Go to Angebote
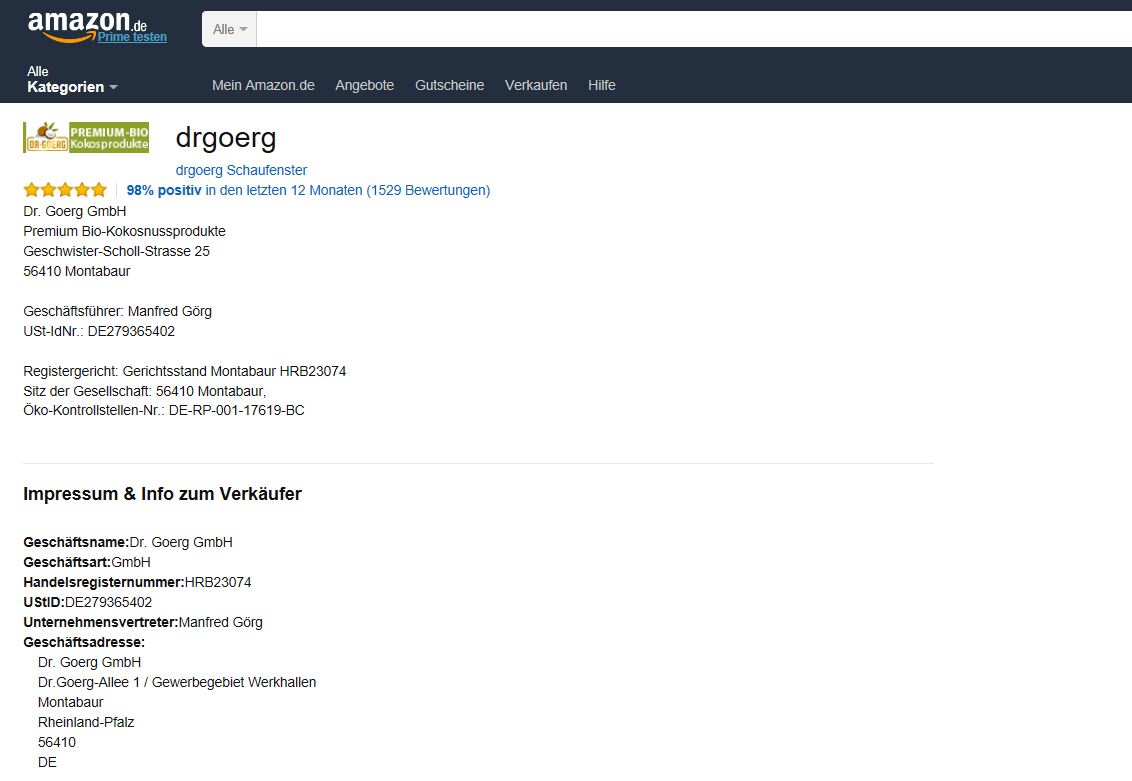The width and height of the screenshot is (1132, 781). click(365, 85)
